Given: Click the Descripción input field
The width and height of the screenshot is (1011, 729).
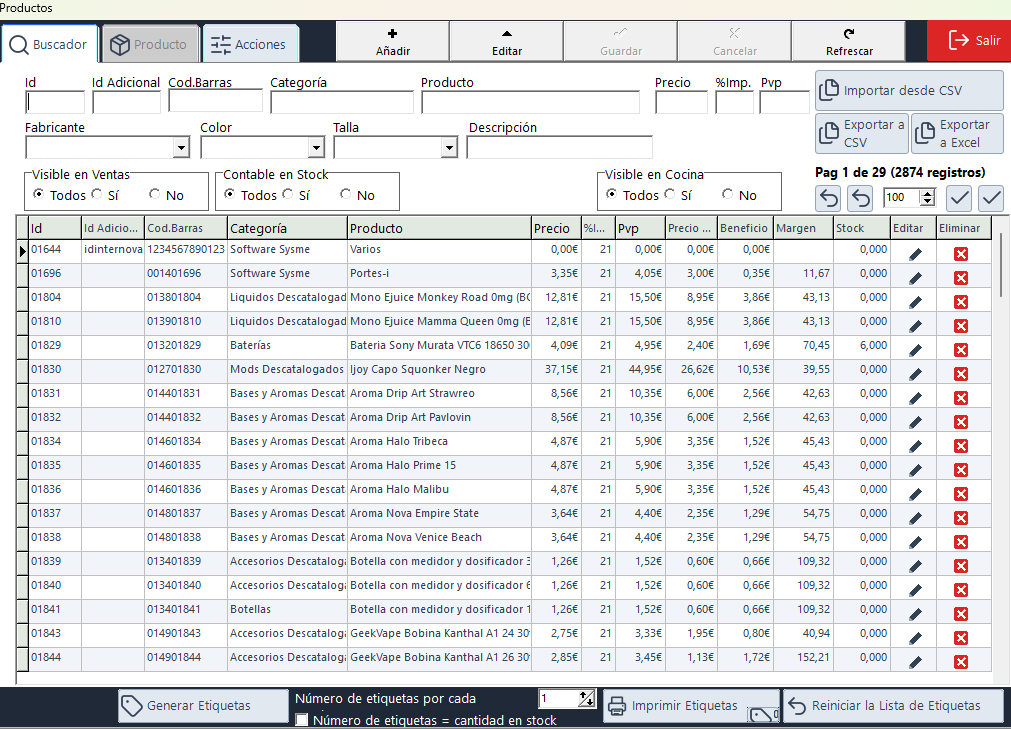Looking at the screenshot, I should coord(559,147).
